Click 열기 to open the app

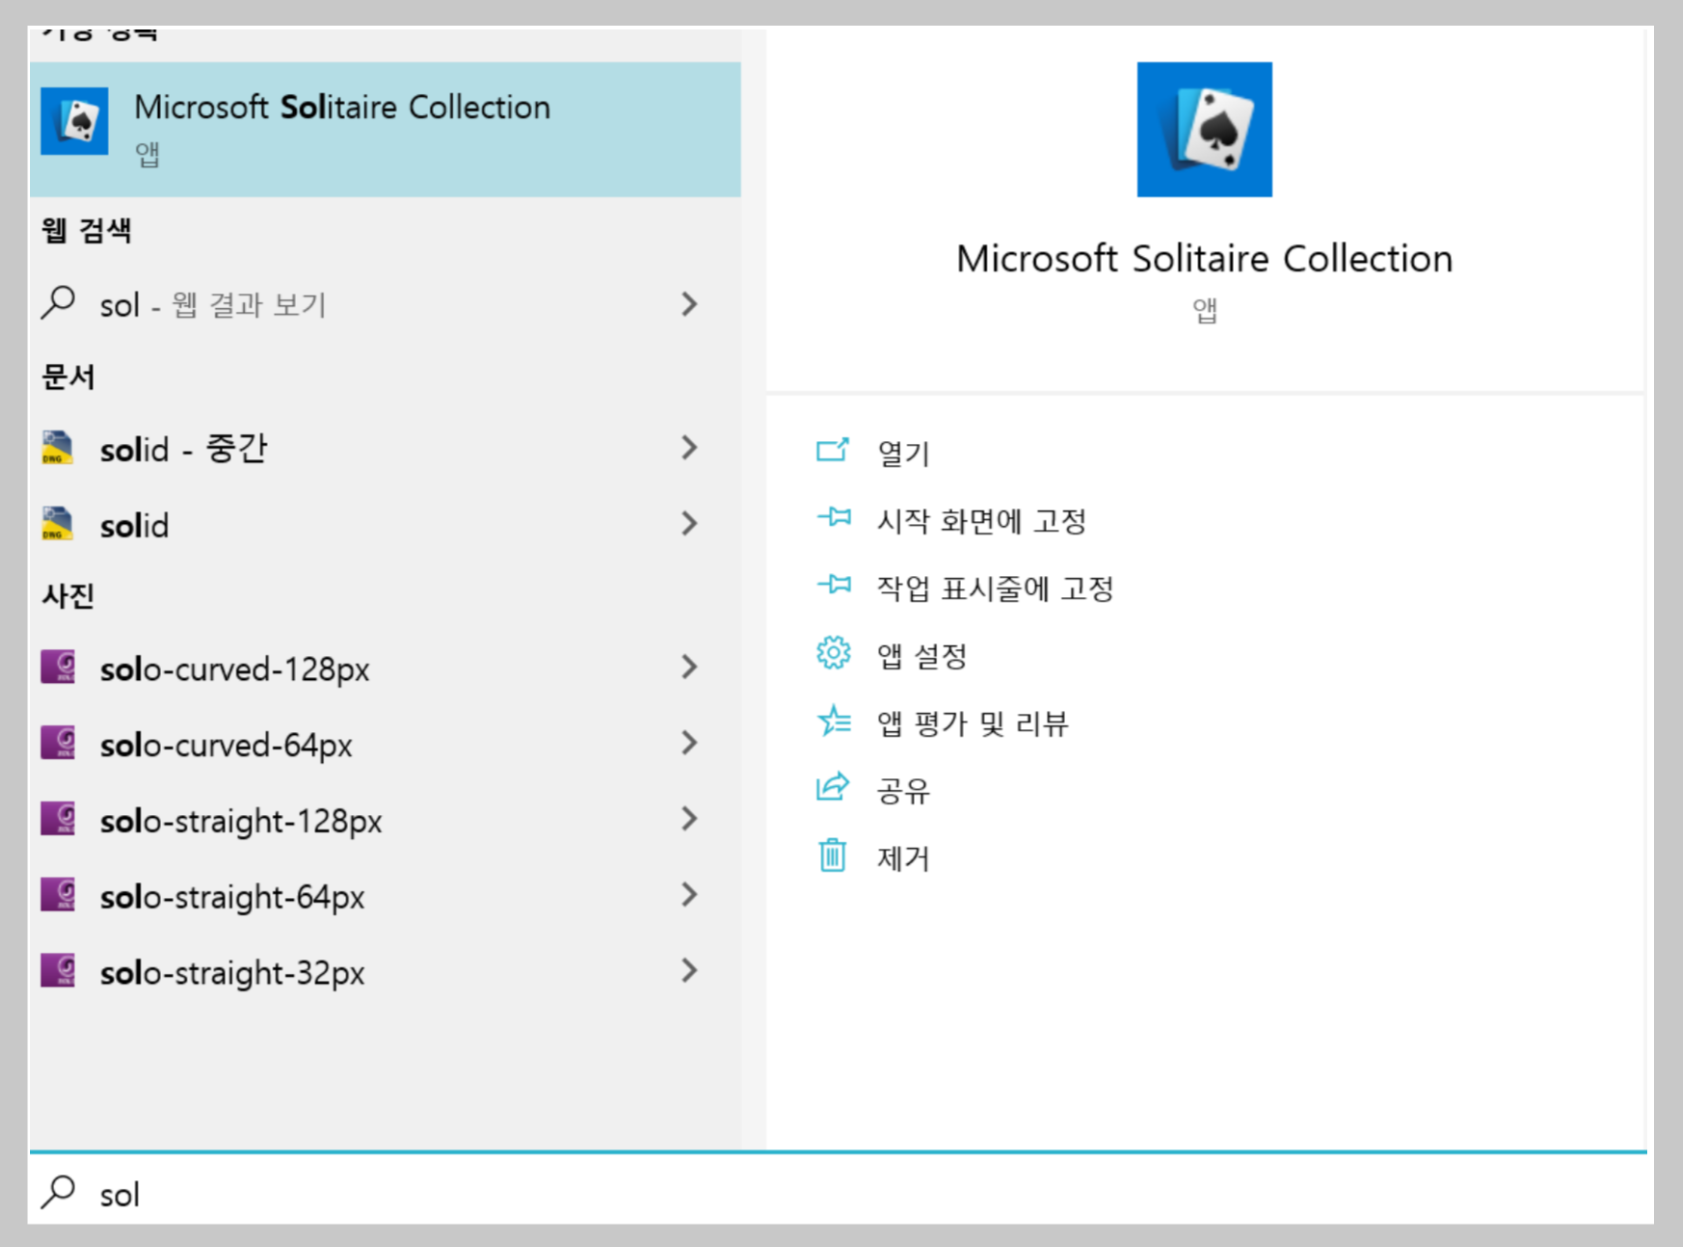pos(903,454)
